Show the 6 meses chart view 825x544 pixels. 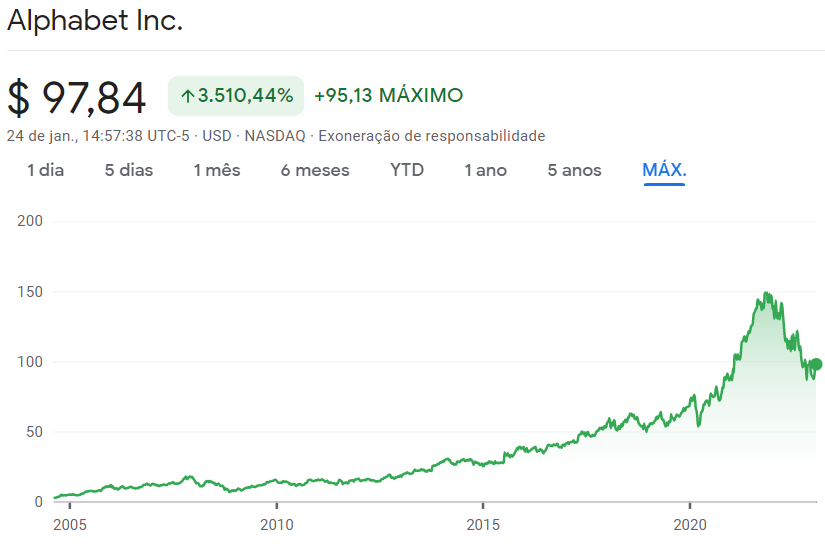click(315, 170)
